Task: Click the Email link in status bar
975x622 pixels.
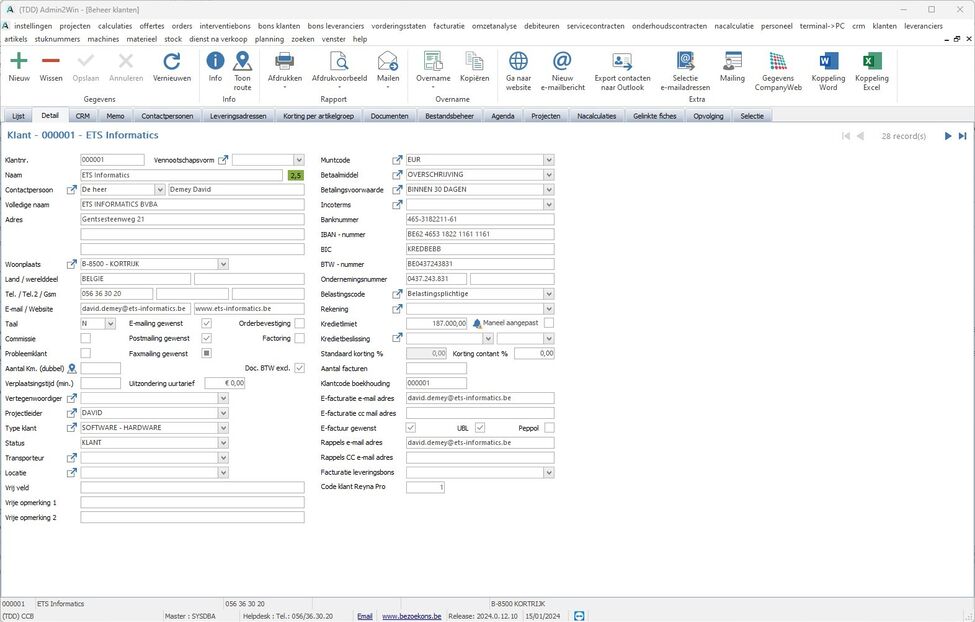Action: click(365, 616)
